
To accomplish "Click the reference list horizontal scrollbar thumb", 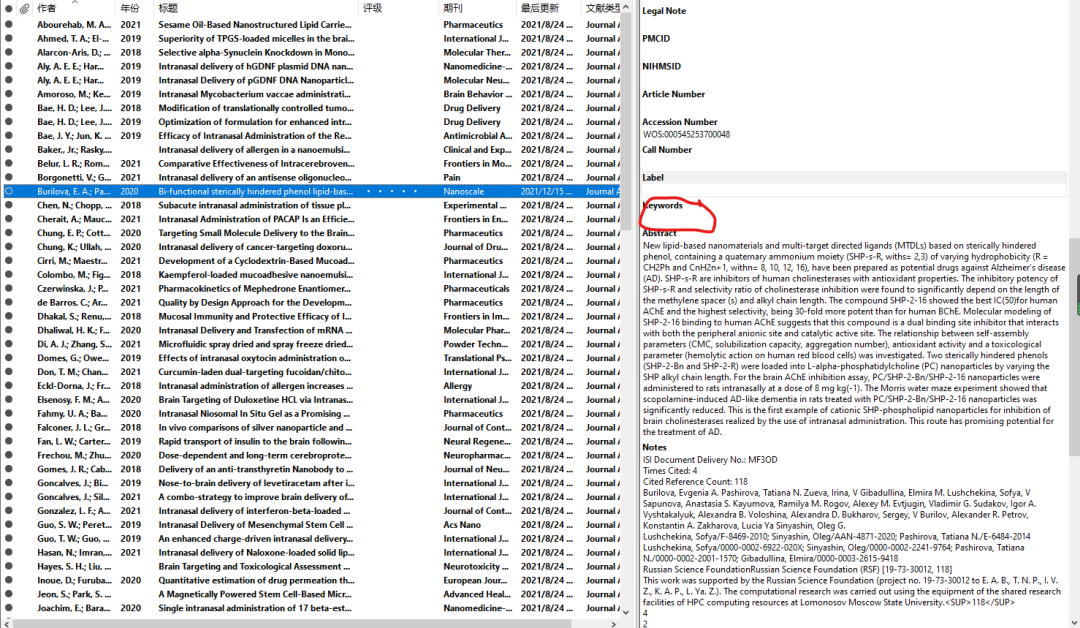I will 291,624.
